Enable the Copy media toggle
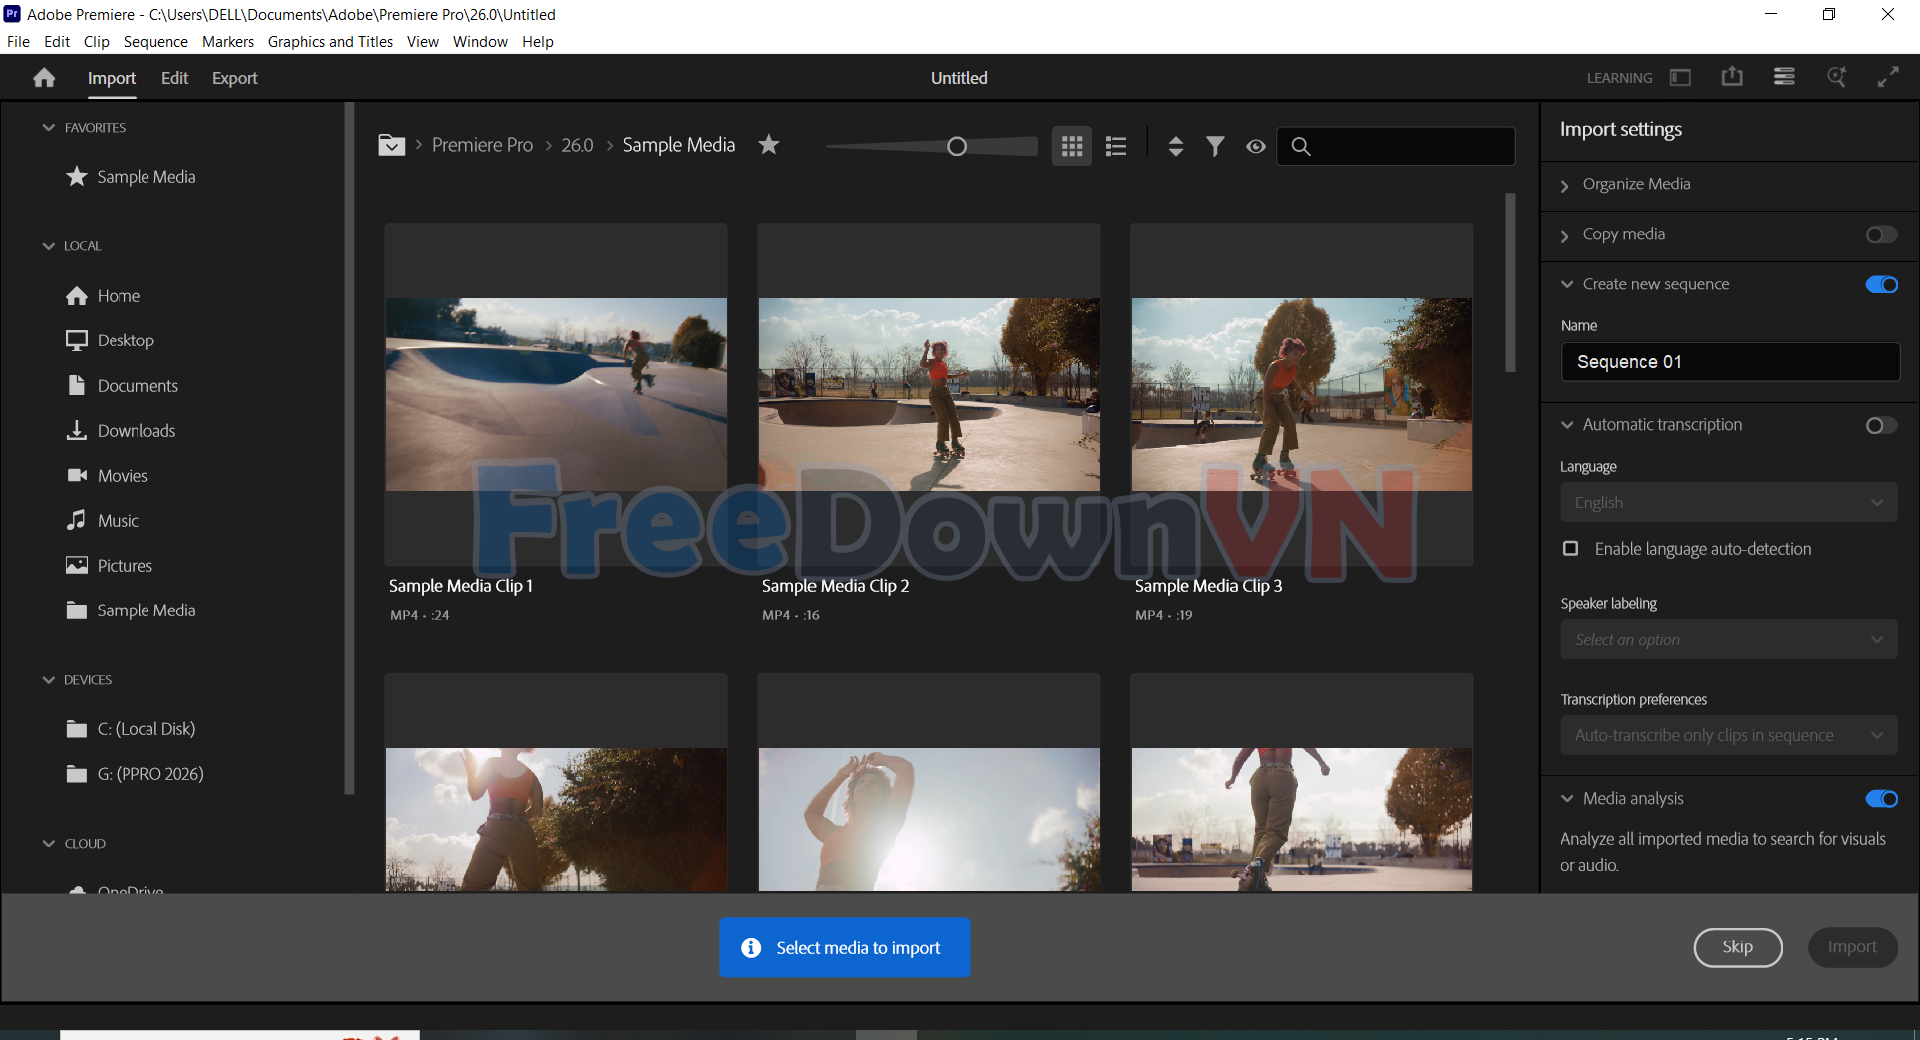This screenshot has width=1920, height=1040. click(1880, 235)
